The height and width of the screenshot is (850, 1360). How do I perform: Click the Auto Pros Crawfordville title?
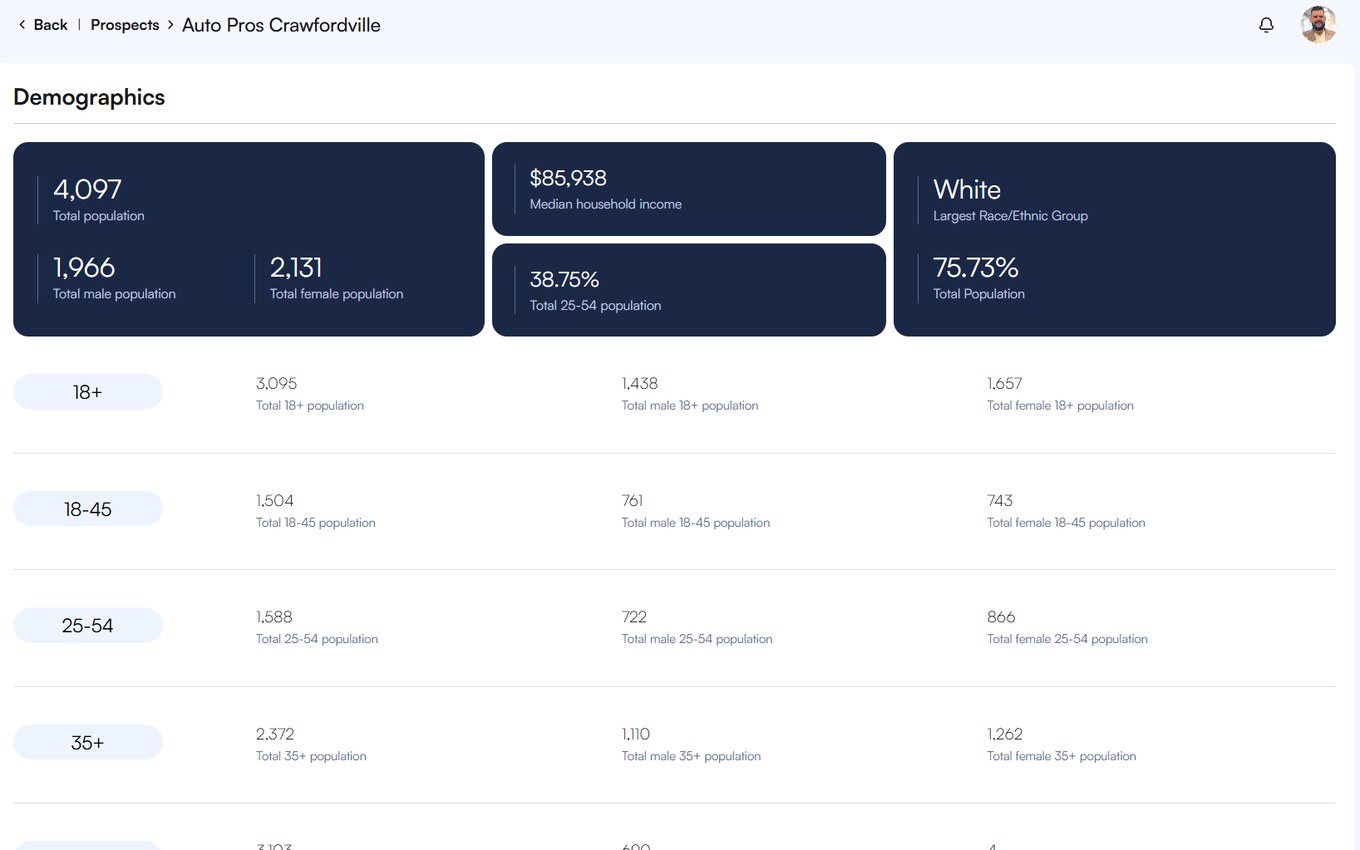tap(281, 25)
